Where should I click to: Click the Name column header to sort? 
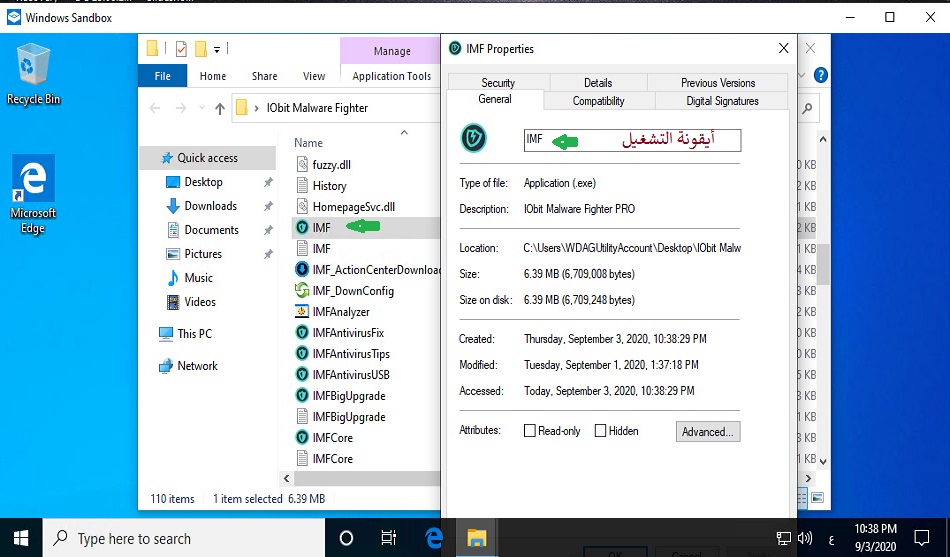click(309, 143)
